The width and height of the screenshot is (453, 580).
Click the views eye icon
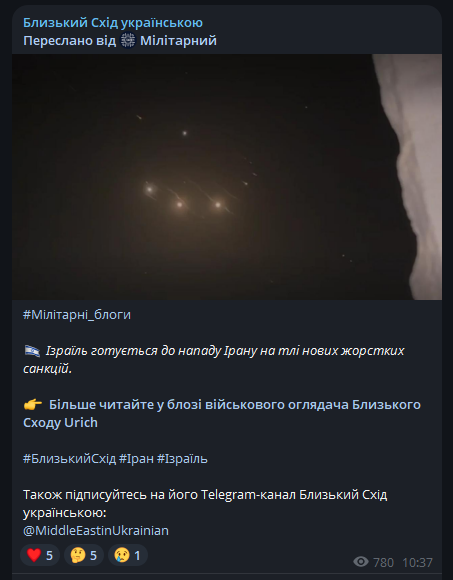coord(361,562)
